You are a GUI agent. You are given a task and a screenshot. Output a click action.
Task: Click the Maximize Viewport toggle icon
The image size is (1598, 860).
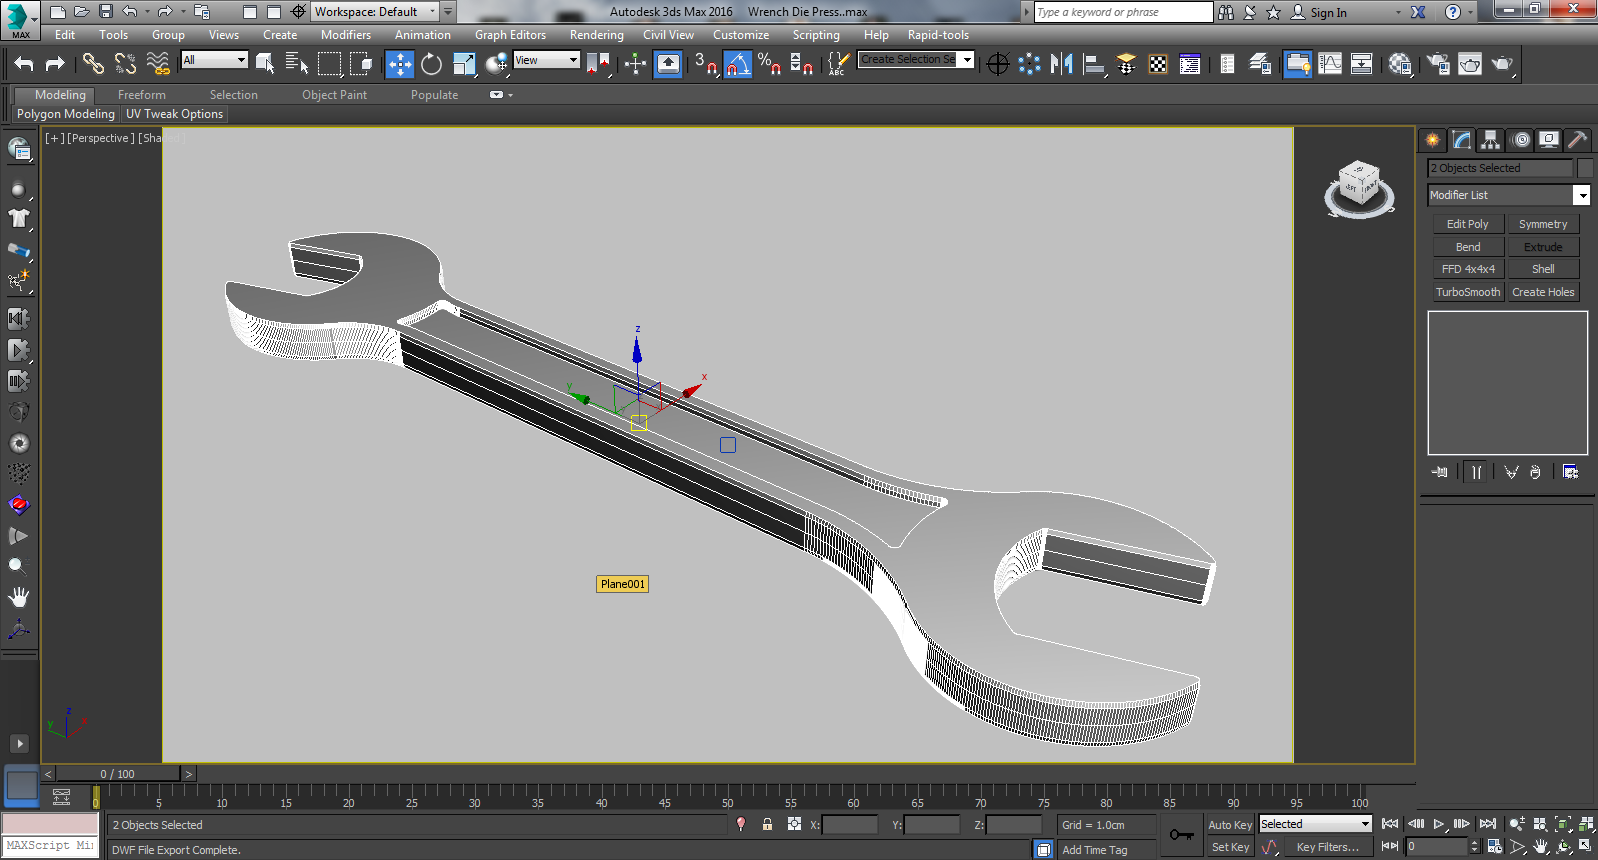1585,846
